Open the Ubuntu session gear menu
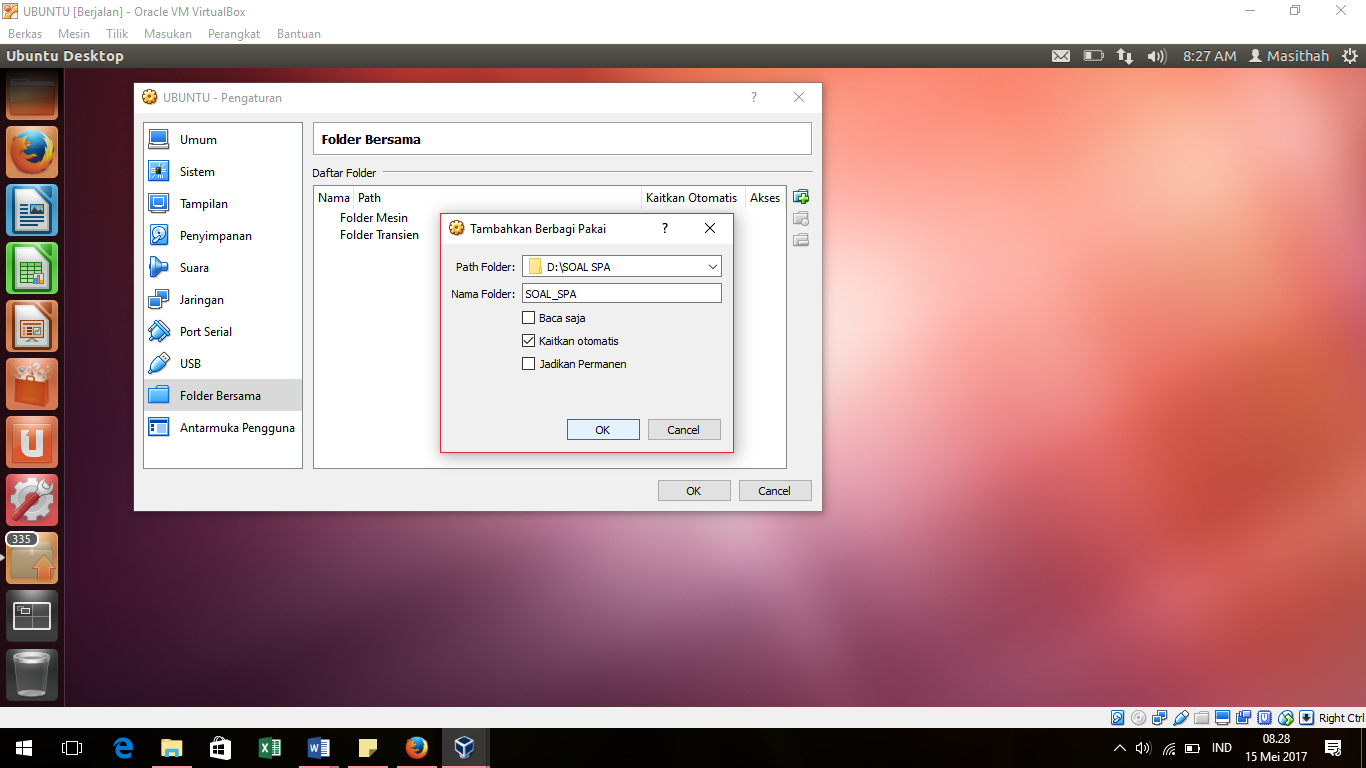 pos(1350,56)
